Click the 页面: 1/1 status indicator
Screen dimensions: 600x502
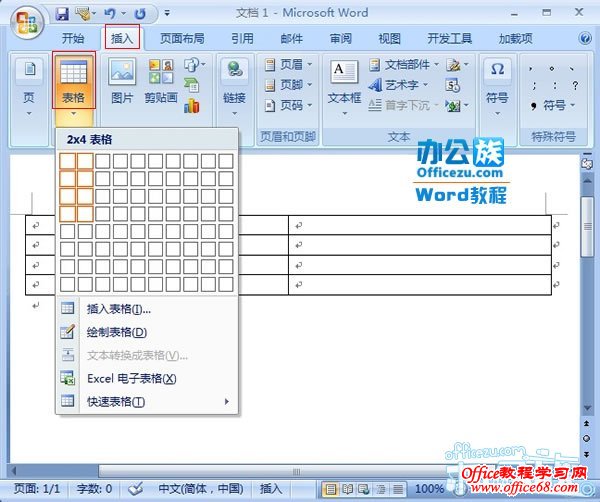pos(37,489)
